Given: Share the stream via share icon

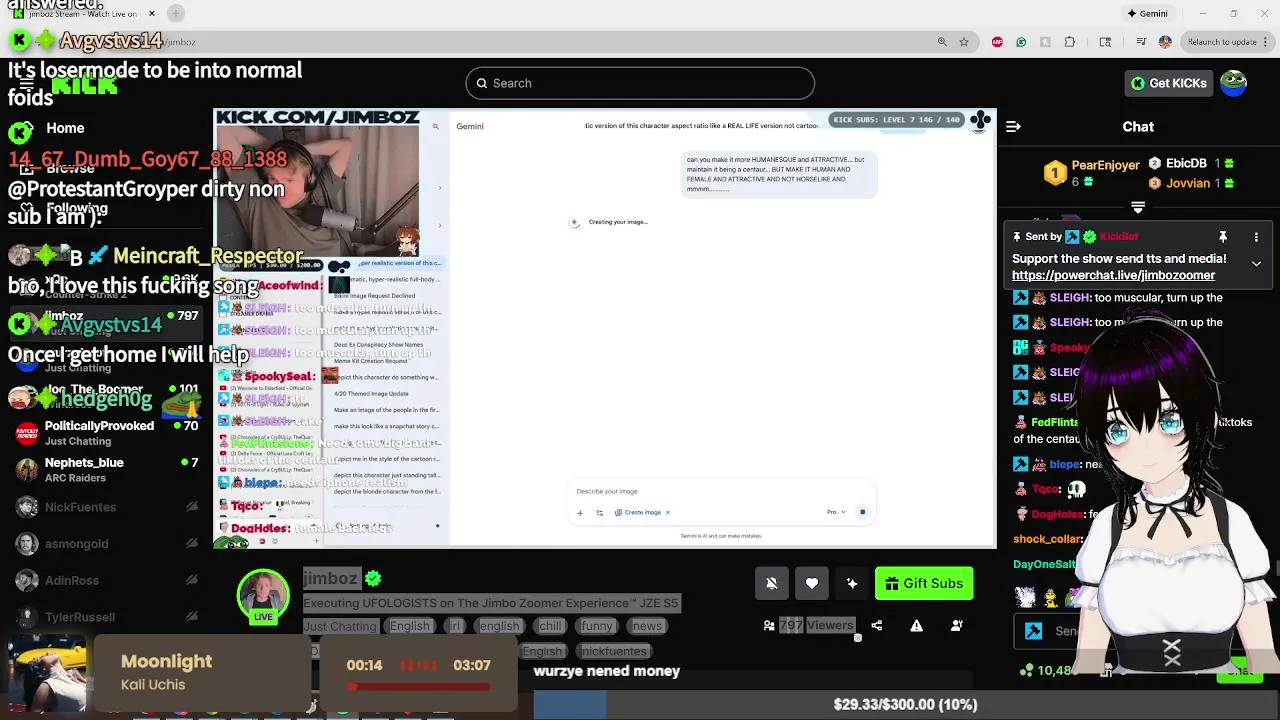Looking at the screenshot, I should click(x=876, y=625).
